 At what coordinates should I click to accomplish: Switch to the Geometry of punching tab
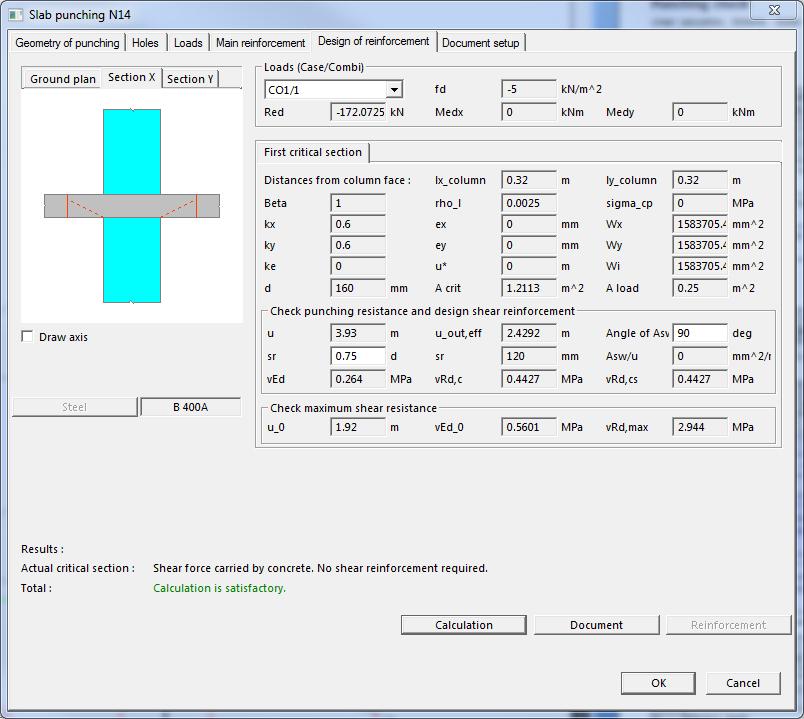(67, 43)
